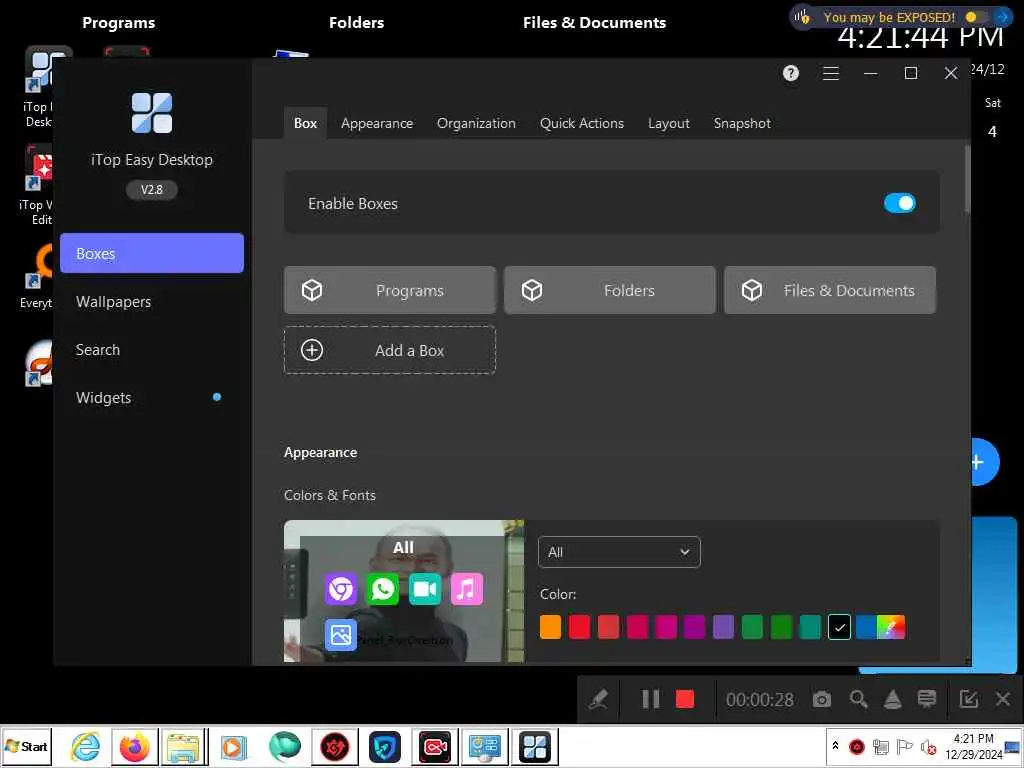This screenshot has width=1024, height=768.
Task: Open the Programs box button
Action: click(390, 290)
